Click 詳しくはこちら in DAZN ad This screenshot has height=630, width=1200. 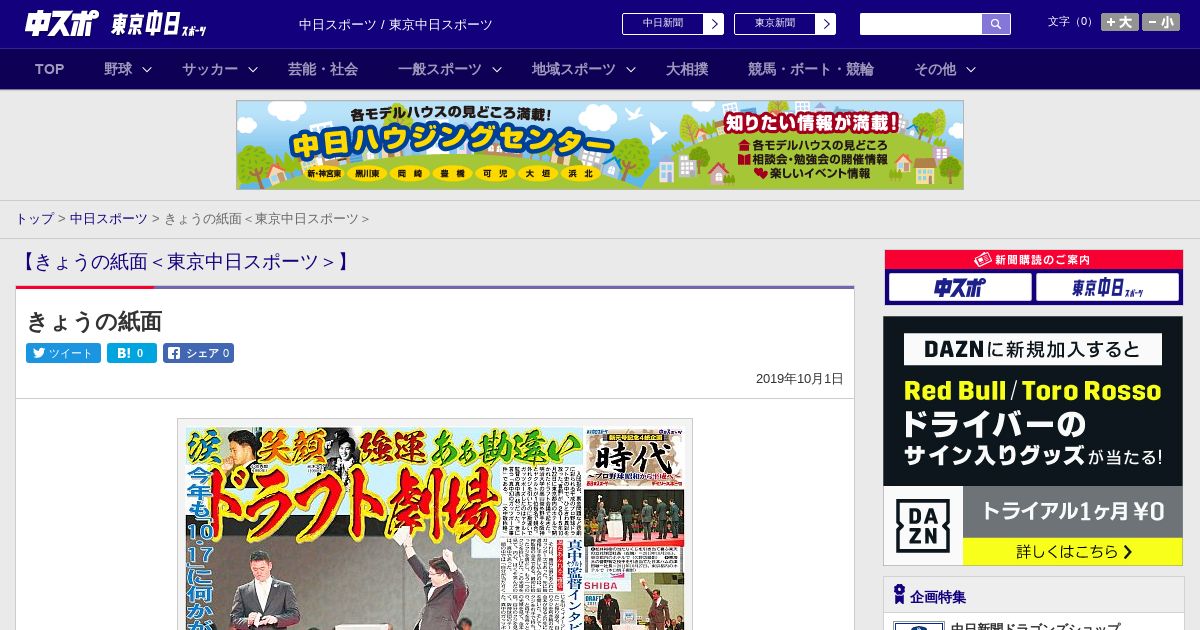1073,552
